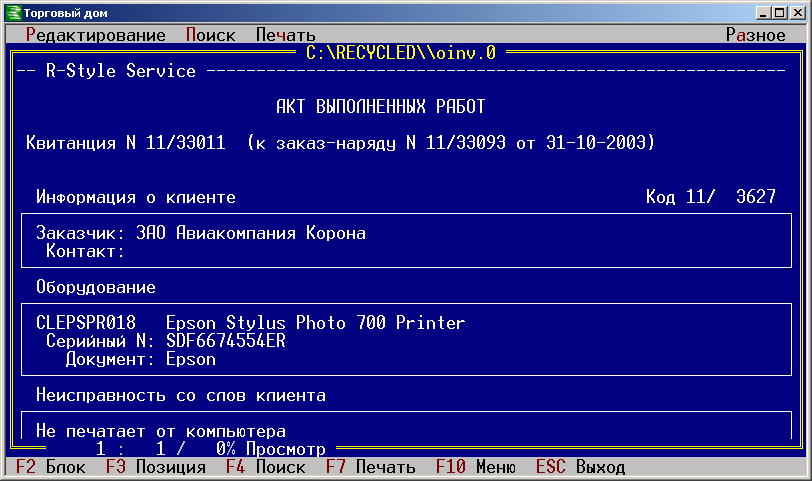Image resolution: width=812 pixels, height=481 pixels.
Task: Click the F4 Поиск function key
Action: pyautogui.click(x=266, y=467)
